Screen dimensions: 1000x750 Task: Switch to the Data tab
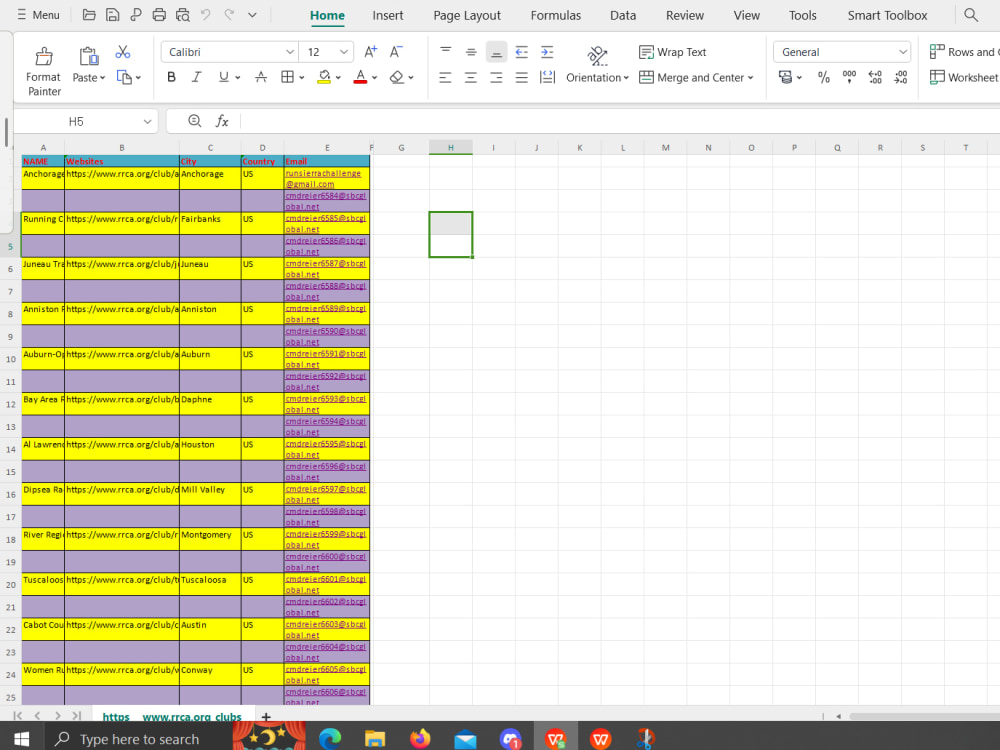622,15
